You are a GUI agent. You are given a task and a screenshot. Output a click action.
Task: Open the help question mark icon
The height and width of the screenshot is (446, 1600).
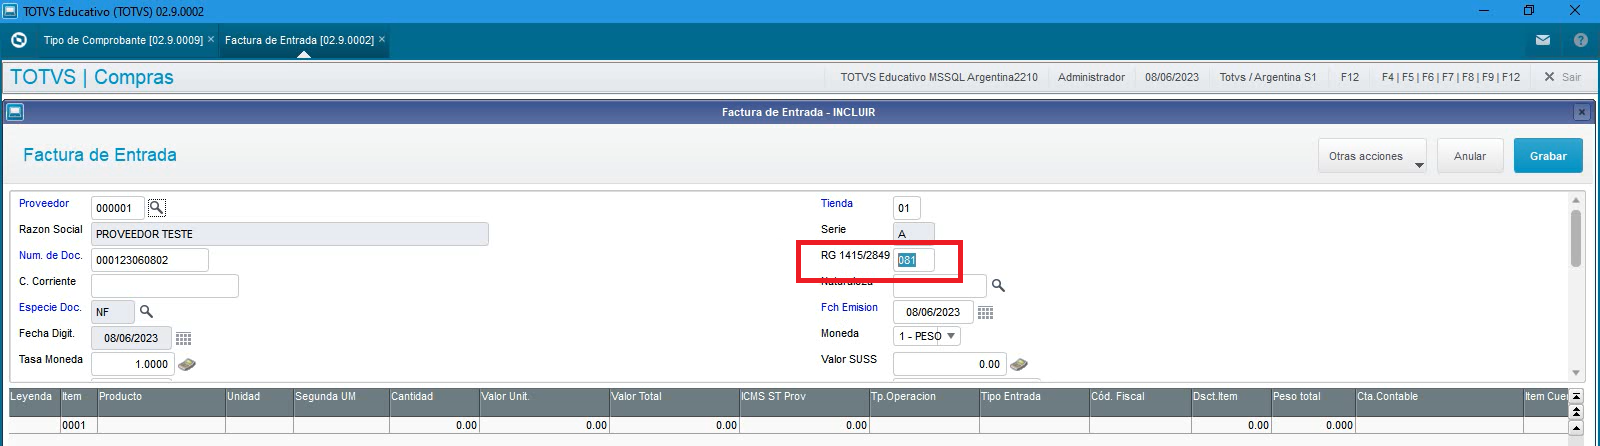coord(1581,40)
